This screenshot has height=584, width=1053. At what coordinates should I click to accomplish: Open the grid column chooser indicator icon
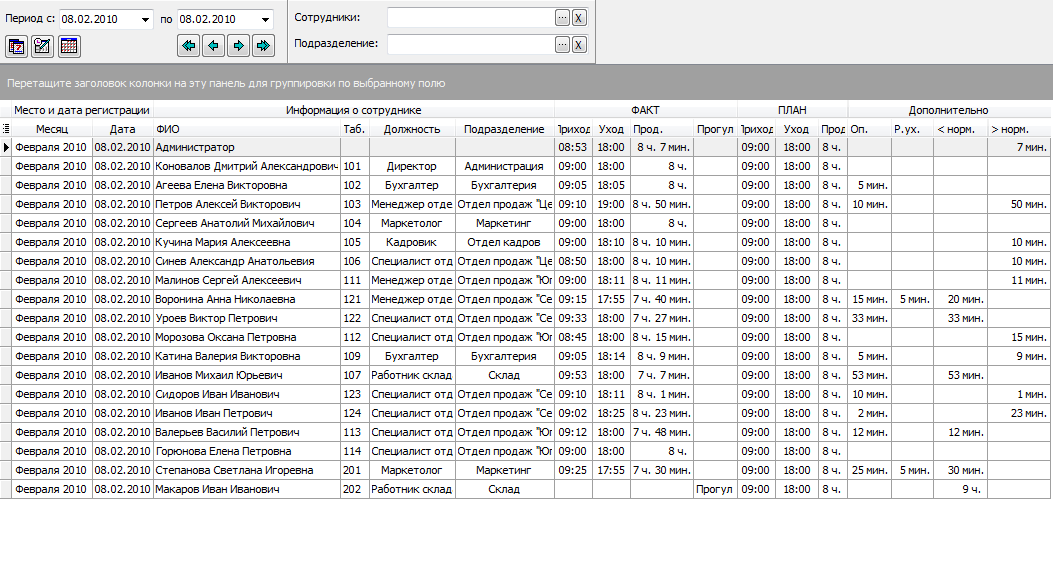click(x=6, y=129)
